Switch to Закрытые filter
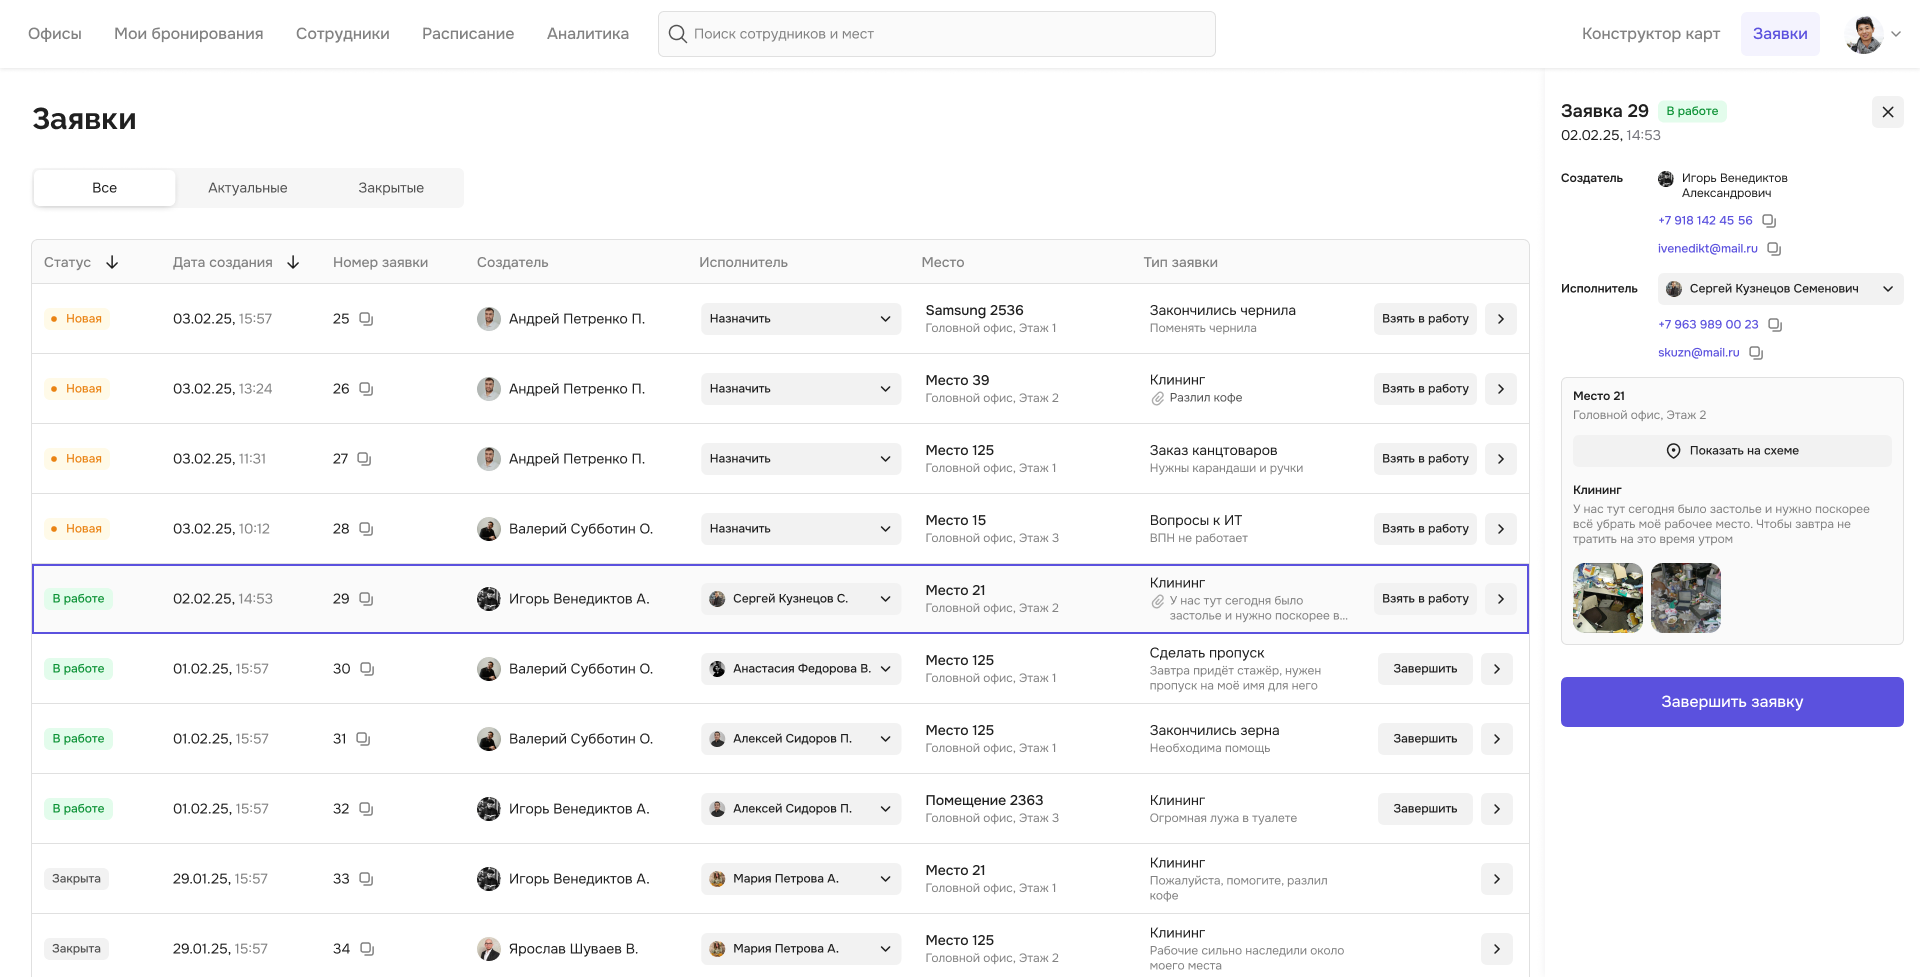 click(391, 188)
